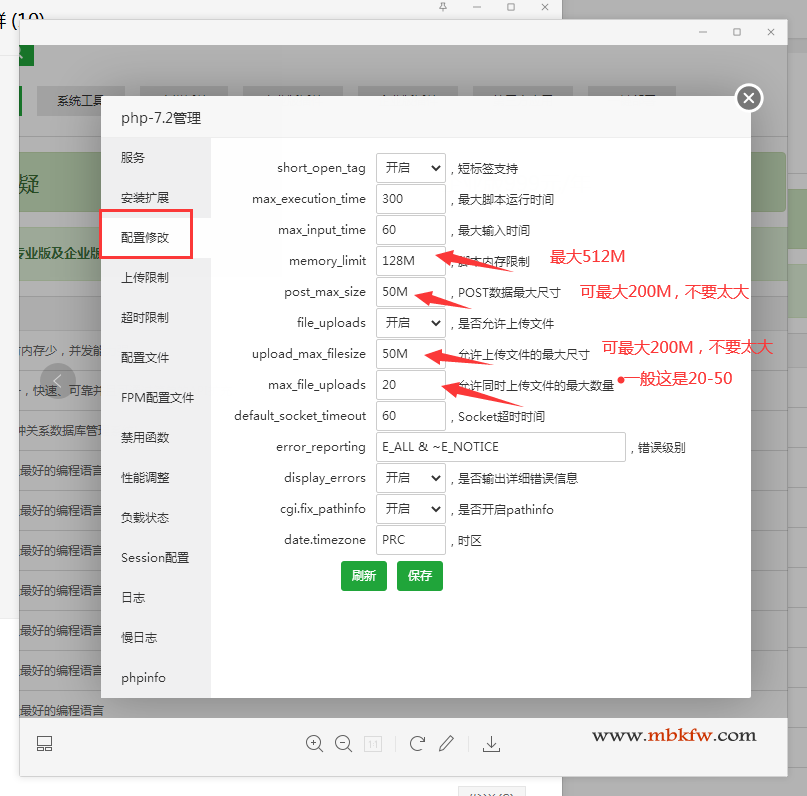Close the php-7.2 management dialog

pyautogui.click(x=749, y=98)
